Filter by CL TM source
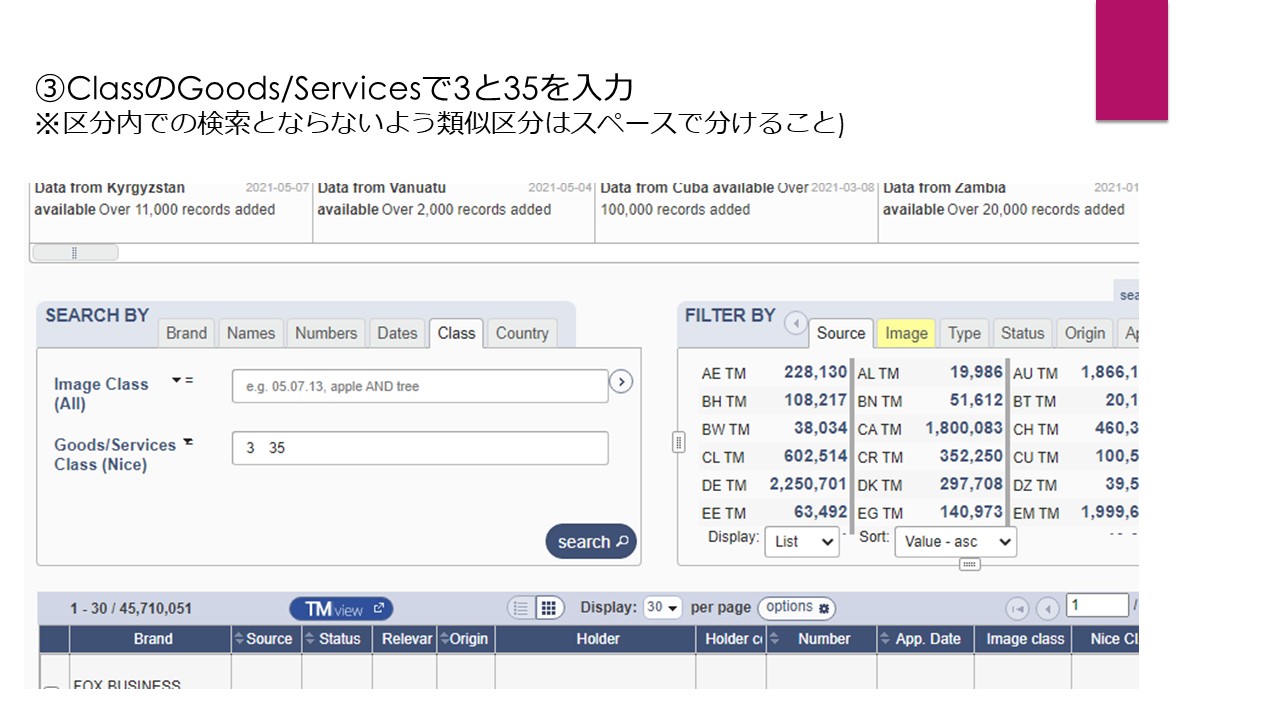 pos(774,457)
